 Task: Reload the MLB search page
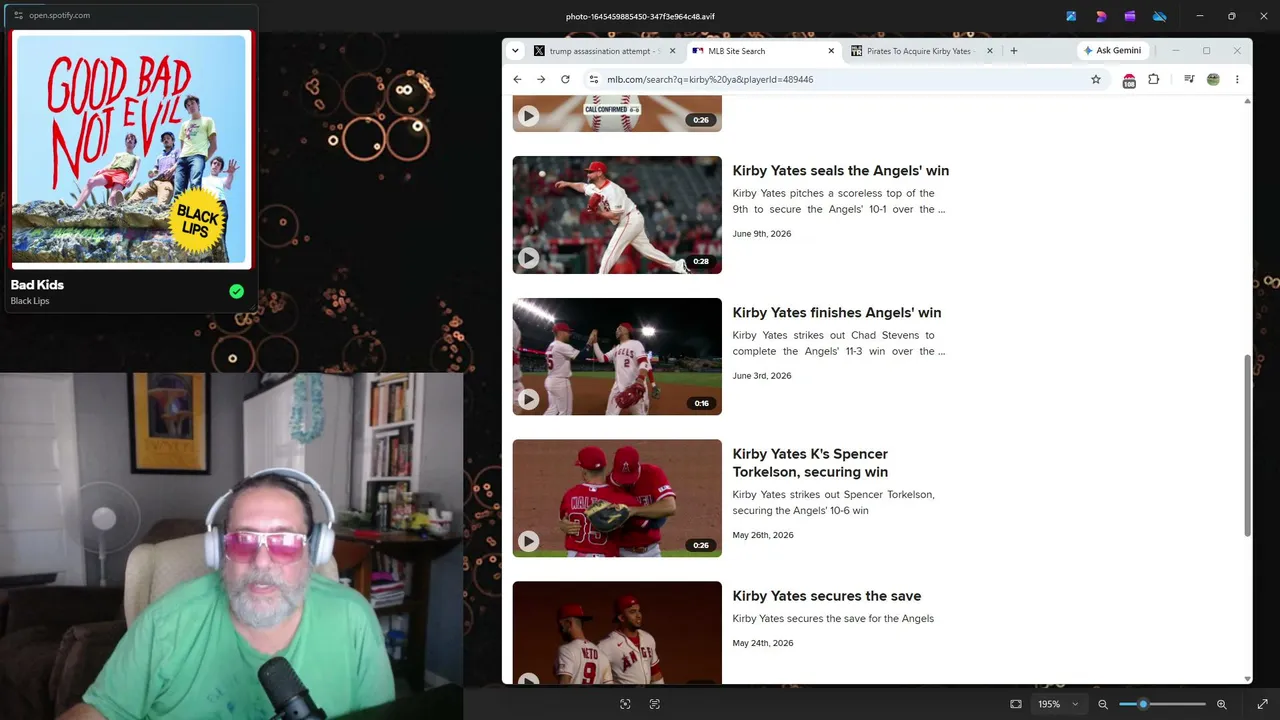click(565, 80)
